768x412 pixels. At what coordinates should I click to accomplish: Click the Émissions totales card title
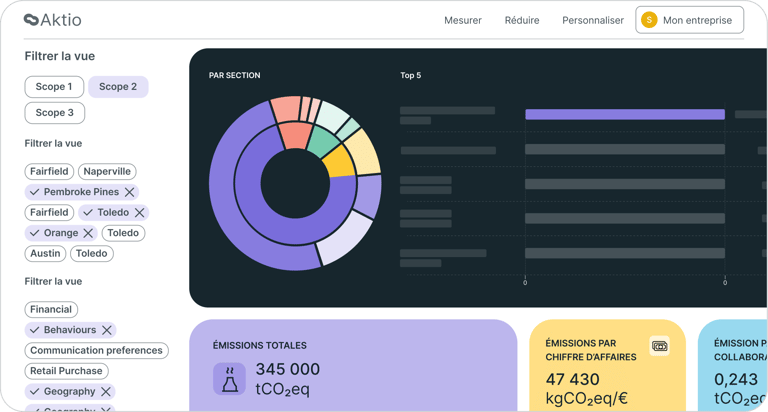(x=260, y=346)
